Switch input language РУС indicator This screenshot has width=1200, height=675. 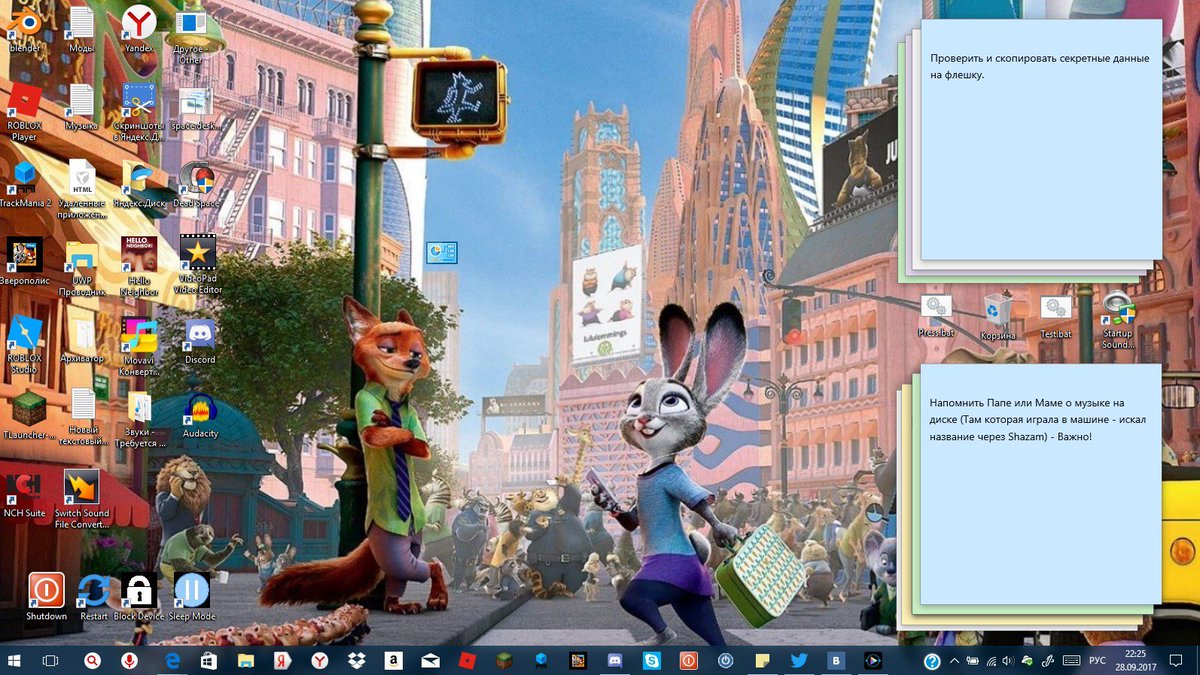(x=1097, y=661)
